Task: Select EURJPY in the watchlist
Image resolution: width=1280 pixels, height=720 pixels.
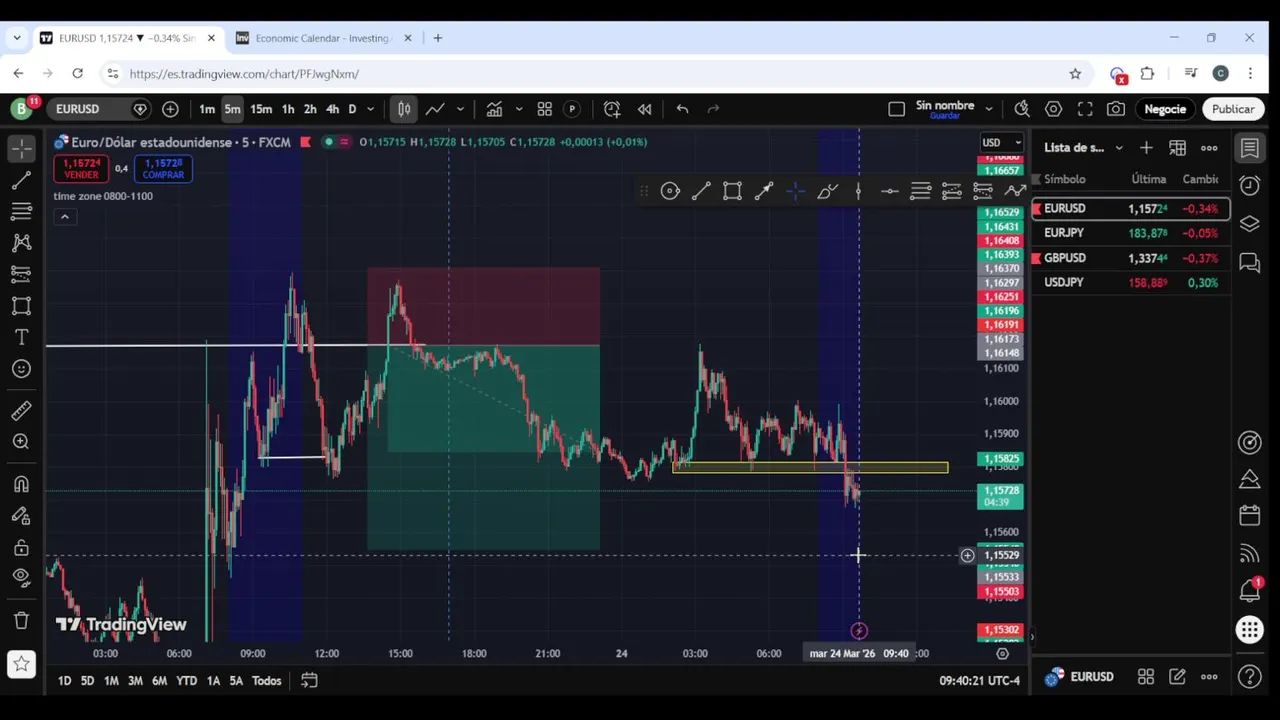Action: pos(1131,233)
